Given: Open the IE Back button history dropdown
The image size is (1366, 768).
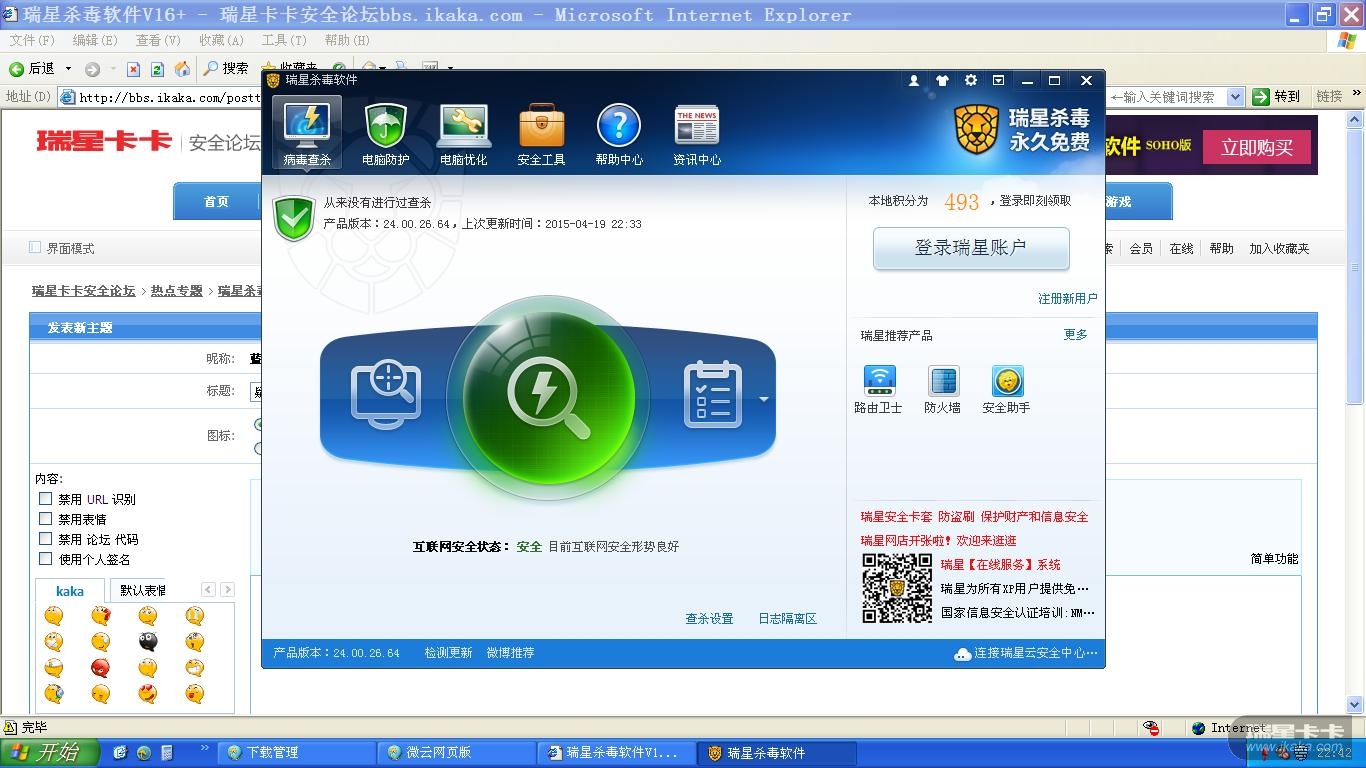Looking at the screenshot, I should (x=68, y=69).
